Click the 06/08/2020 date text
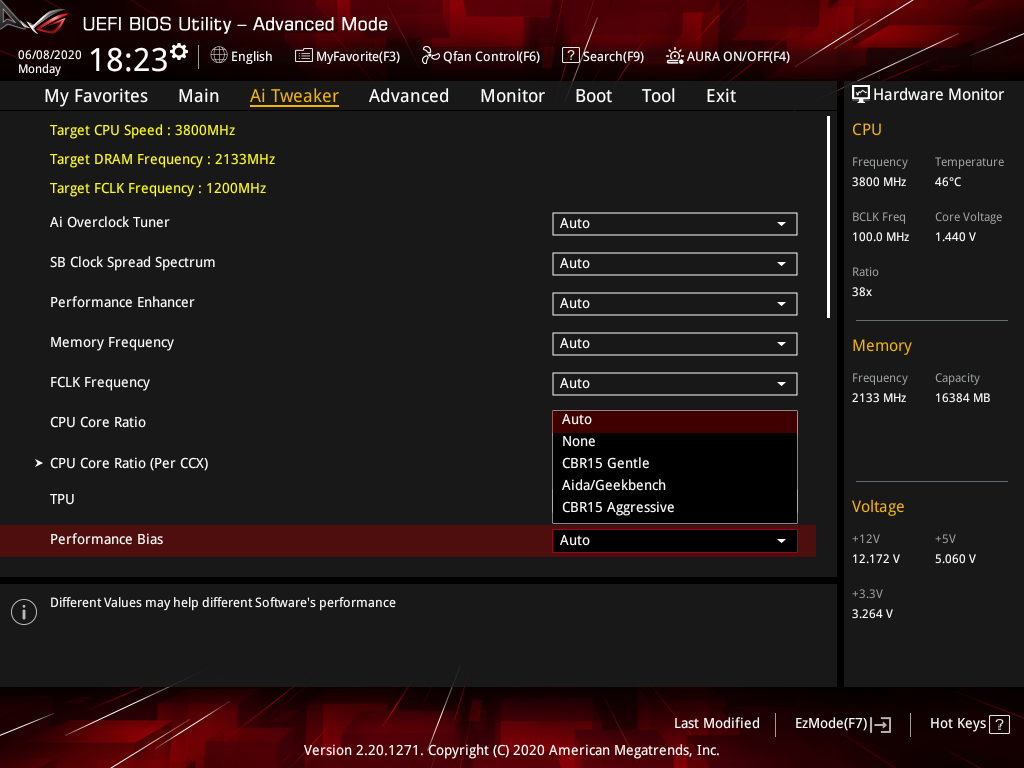1024x768 pixels. [x=50, y=55]
